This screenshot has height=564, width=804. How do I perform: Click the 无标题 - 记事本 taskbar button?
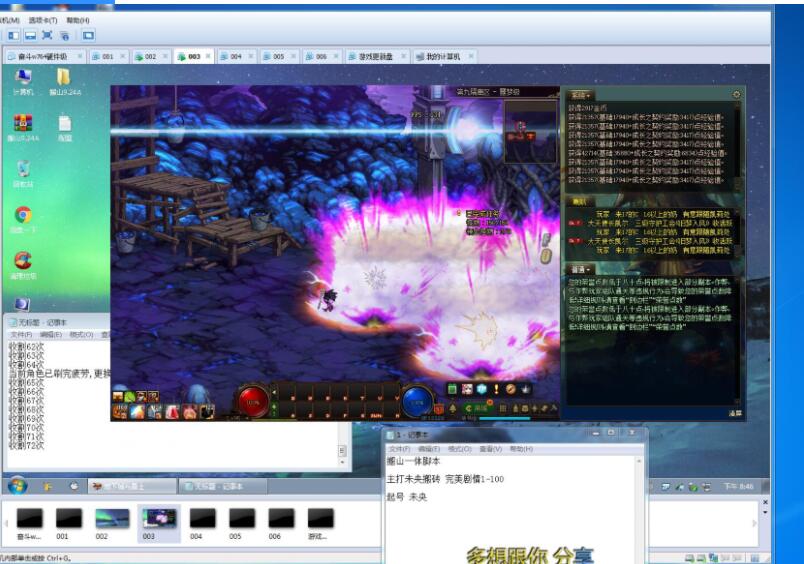pyautogui.click(x=222, y=486)
